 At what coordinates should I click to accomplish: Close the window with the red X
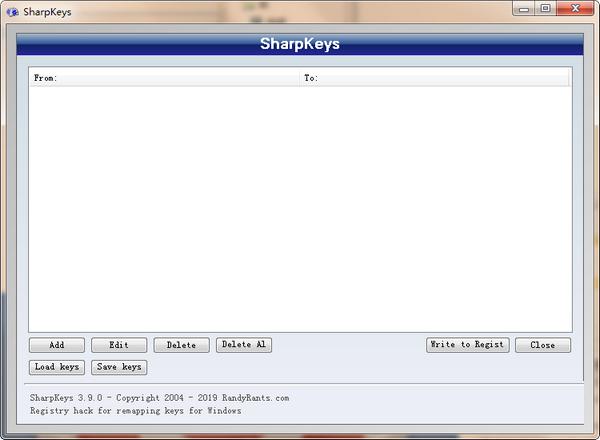click(x=575, y=8)
